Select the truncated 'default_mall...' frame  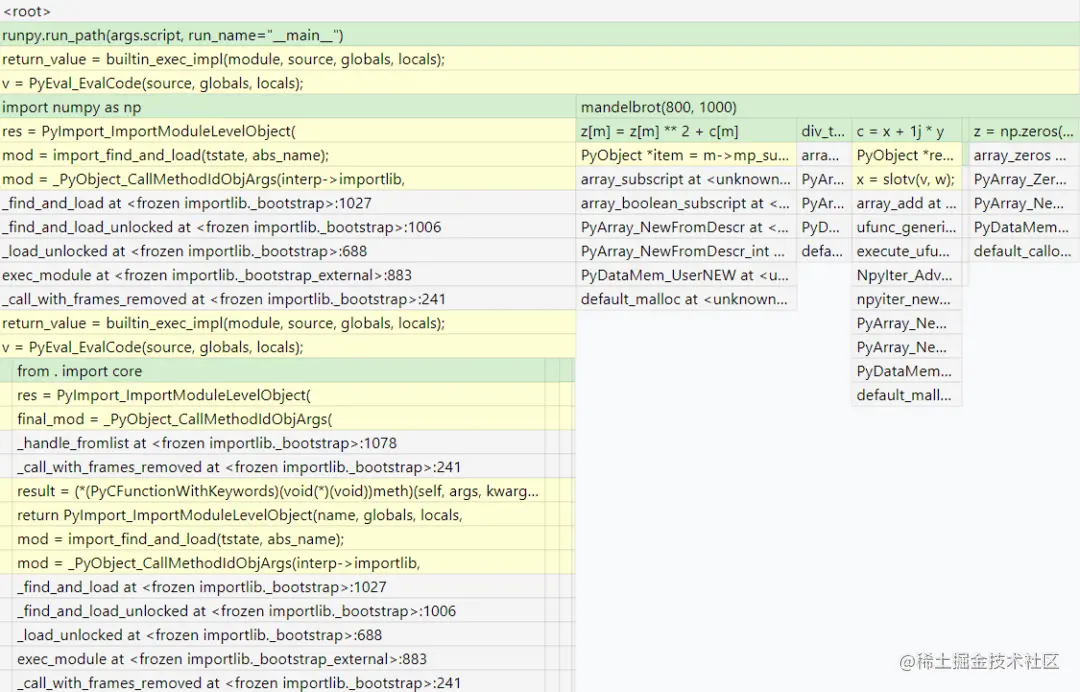pyautogui.click(x=906, y=395)
